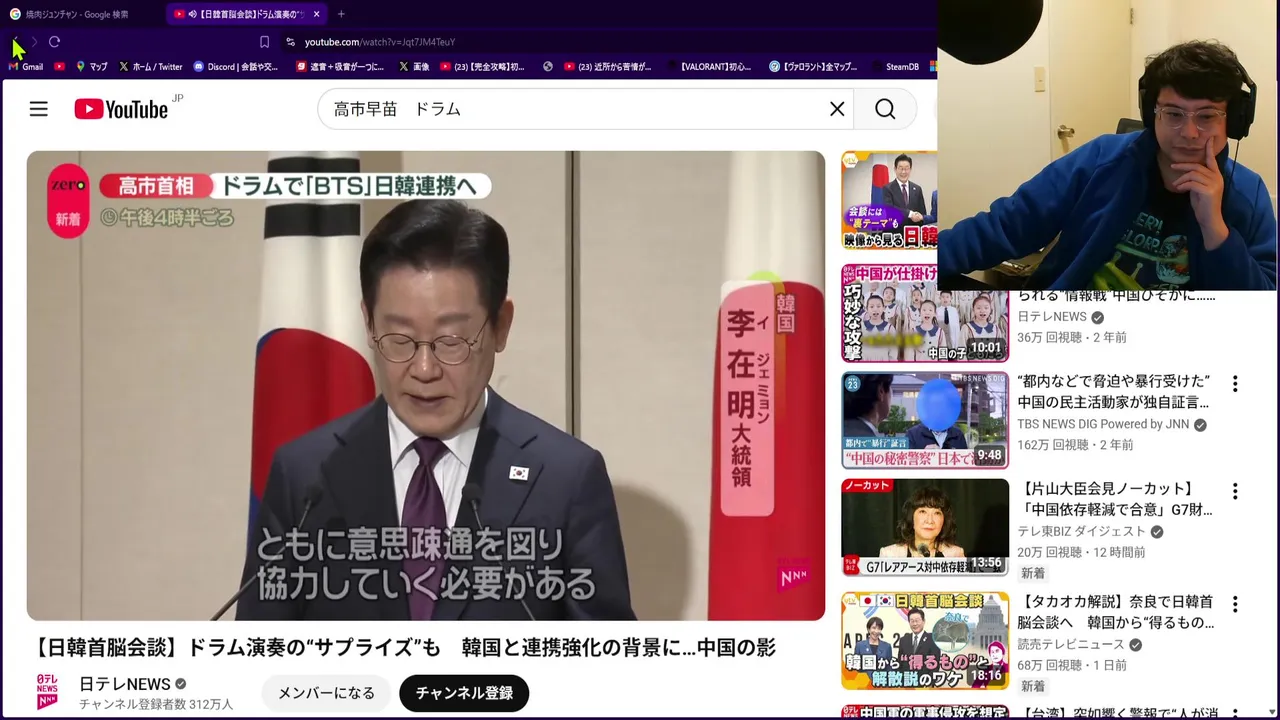Image resolution: width=1280 pixels, height=720 pixels.
Task: Open the 【ヴァロラント】全マップ bookmark
Action: pos(813,67)
